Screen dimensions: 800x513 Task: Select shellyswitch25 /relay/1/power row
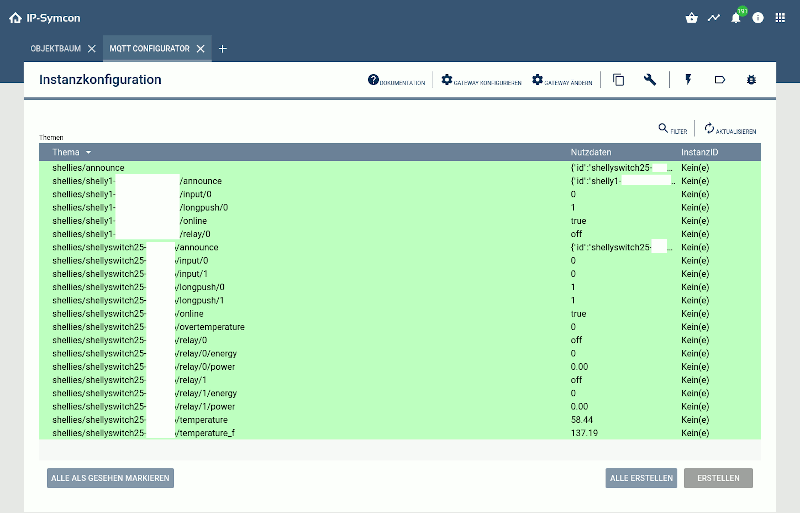pos(399,406)
